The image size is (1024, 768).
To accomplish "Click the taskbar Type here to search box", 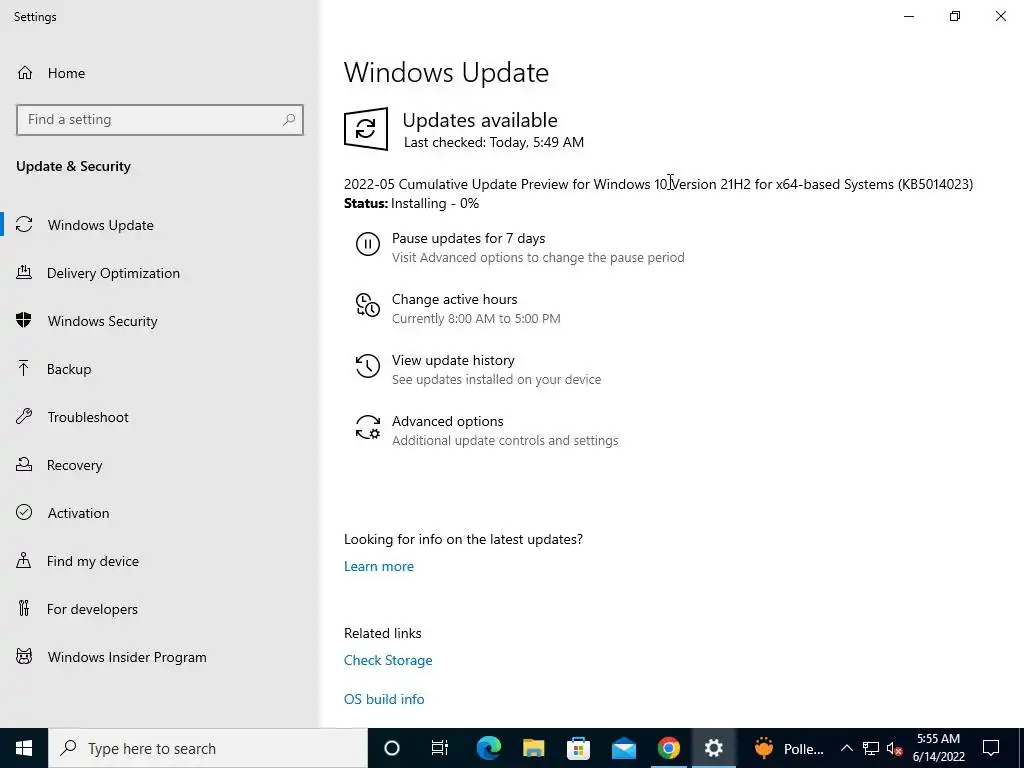I will 208,748.
